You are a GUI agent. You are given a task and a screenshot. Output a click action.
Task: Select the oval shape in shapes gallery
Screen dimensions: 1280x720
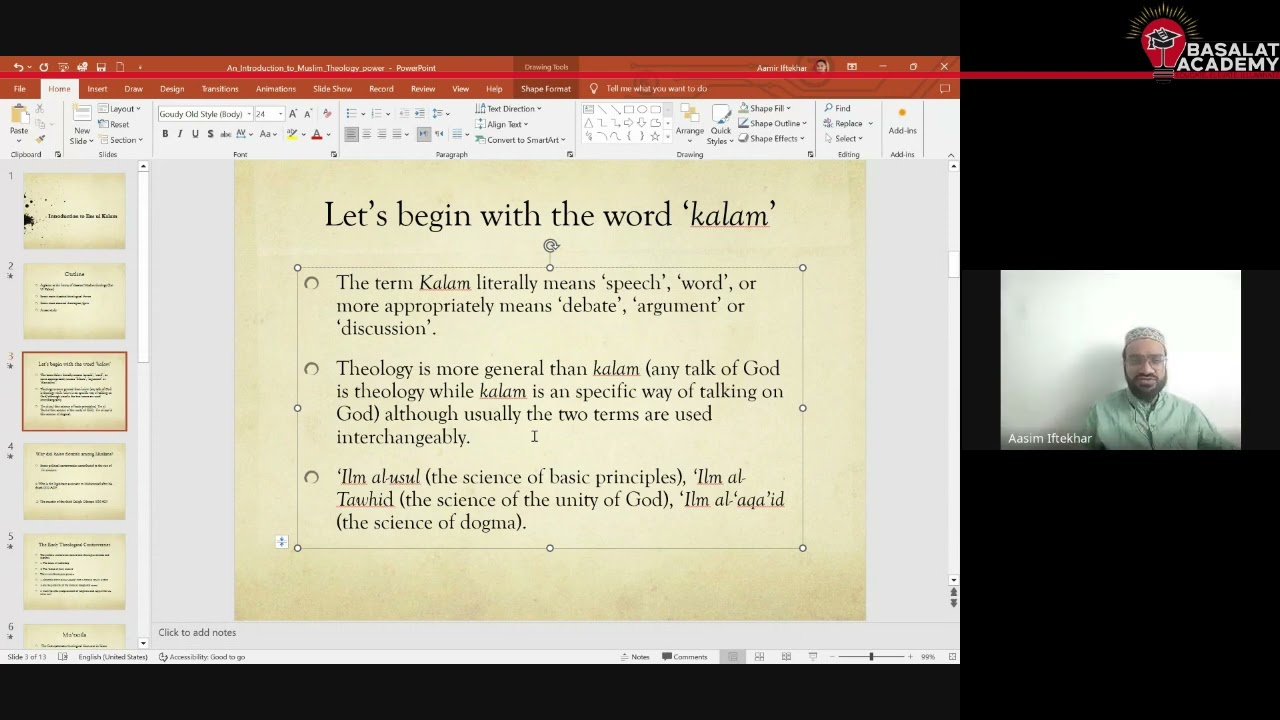click(643, 109)
